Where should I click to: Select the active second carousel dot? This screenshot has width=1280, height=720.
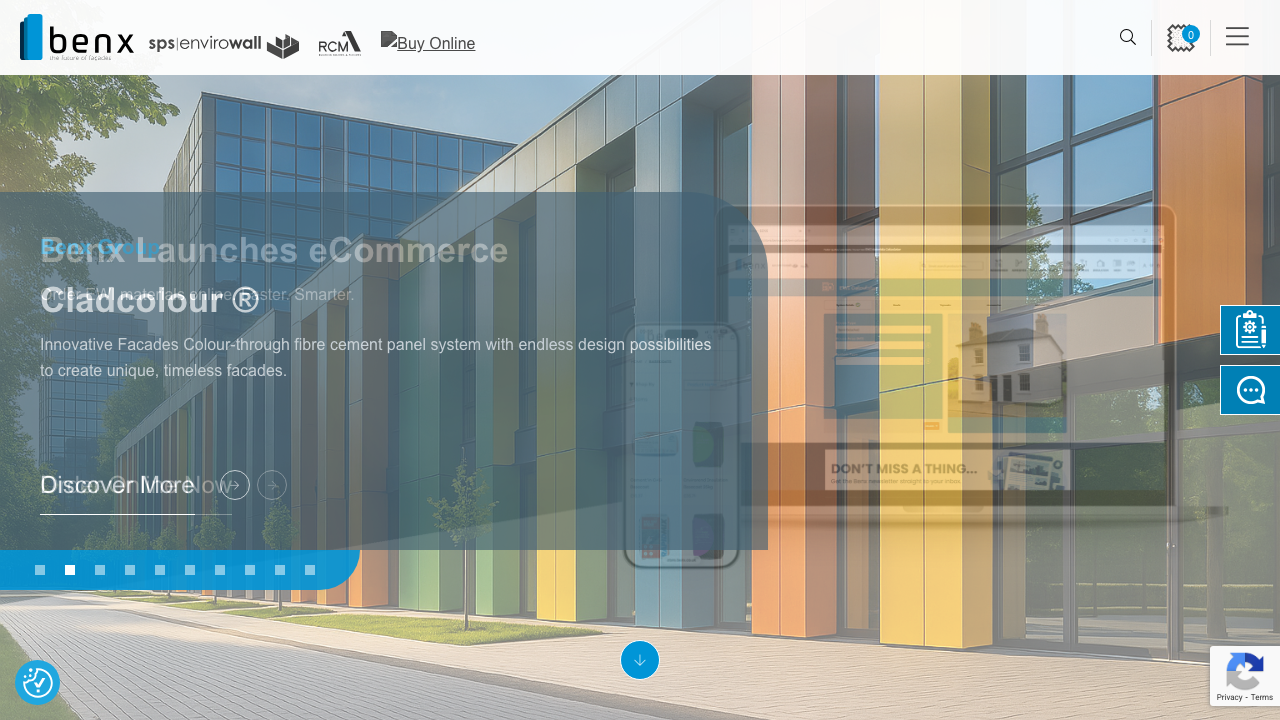70,570
